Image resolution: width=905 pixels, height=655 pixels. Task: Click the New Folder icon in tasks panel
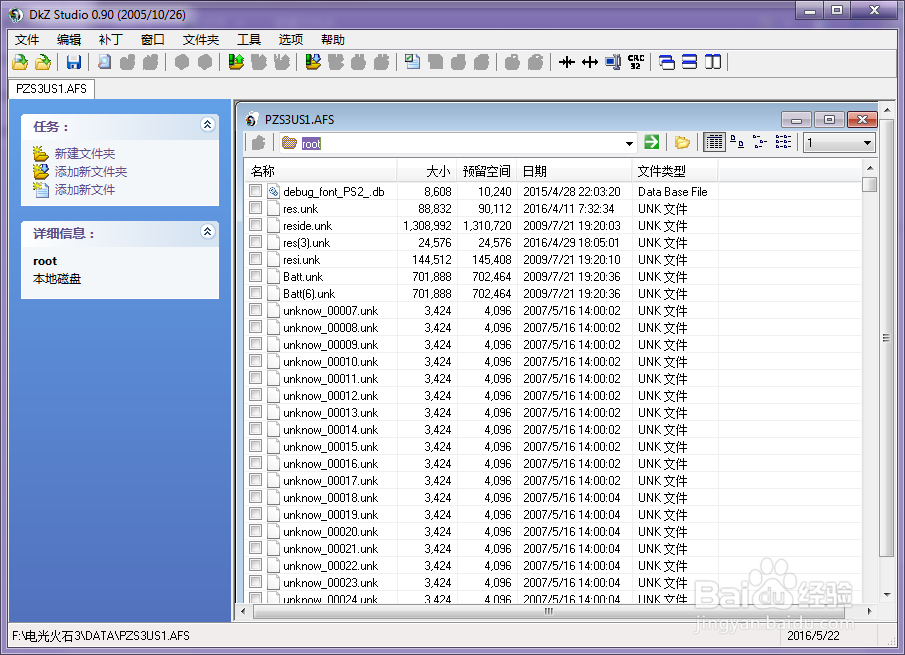(40, 154)
